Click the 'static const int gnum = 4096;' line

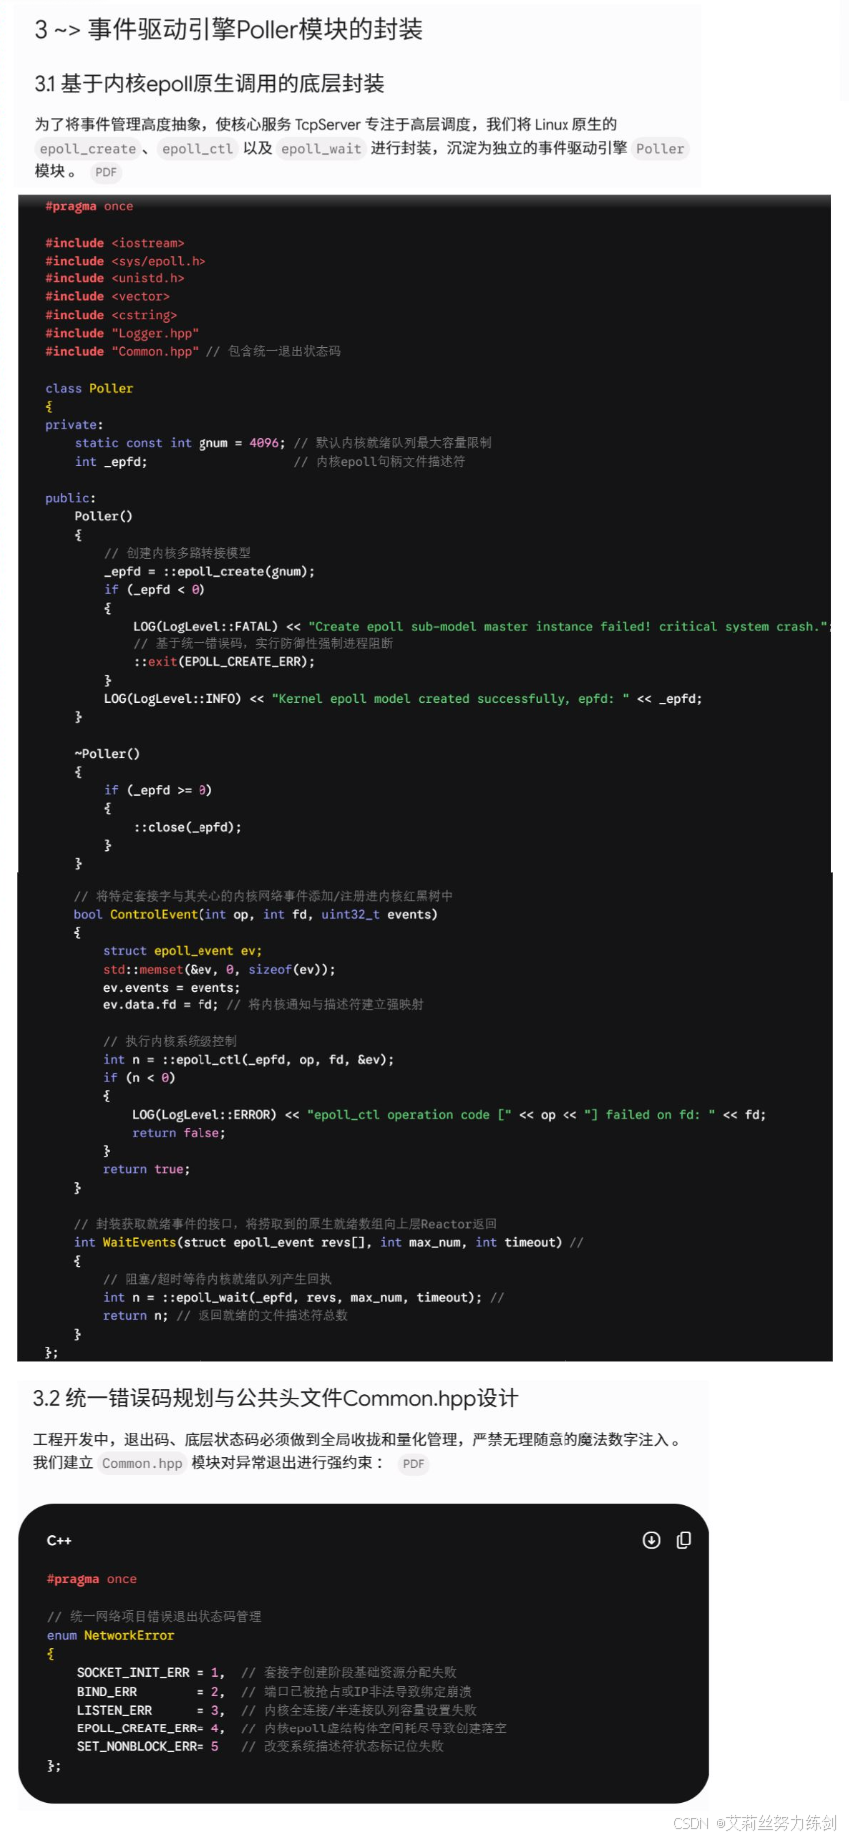point(180,443)
